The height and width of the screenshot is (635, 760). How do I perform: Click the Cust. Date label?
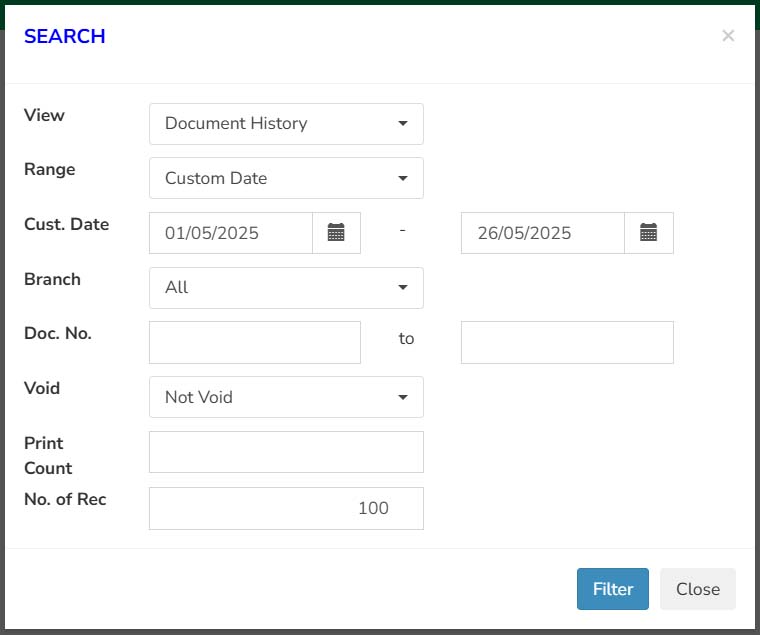tap(66, 224)
